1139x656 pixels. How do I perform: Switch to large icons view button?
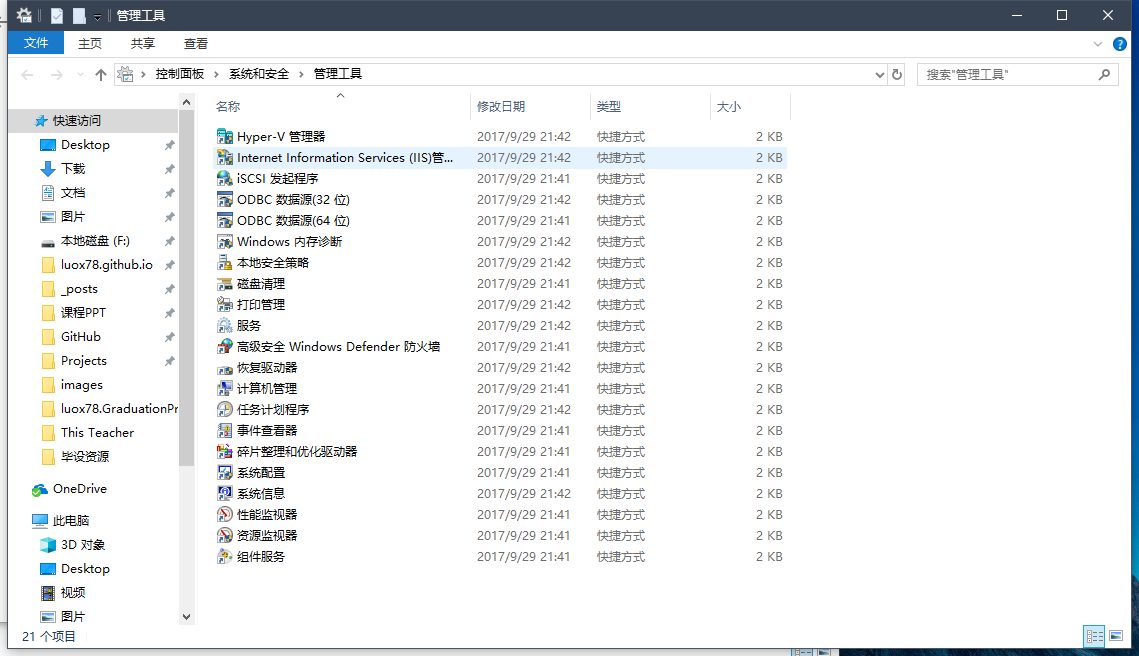(x=1116, y=636)
